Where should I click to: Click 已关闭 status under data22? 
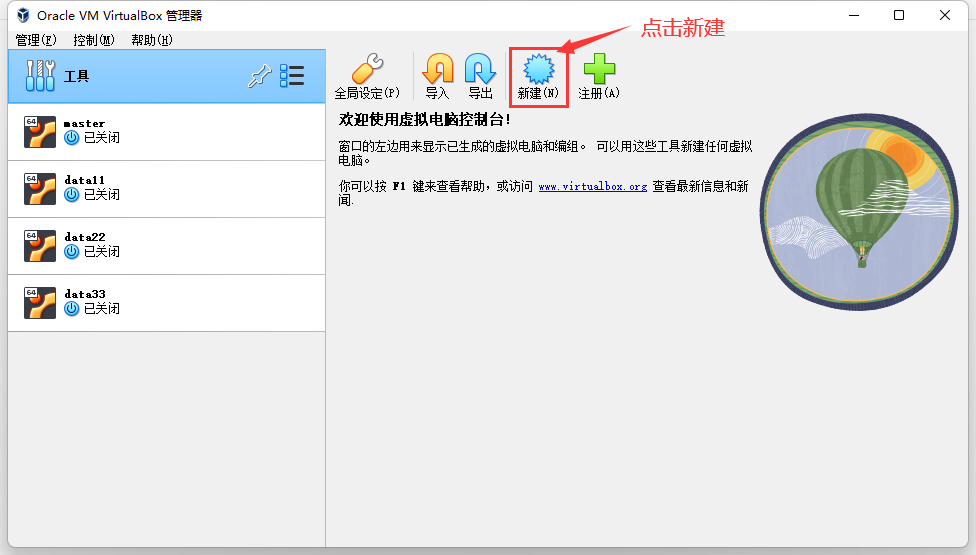click(101, 251)
